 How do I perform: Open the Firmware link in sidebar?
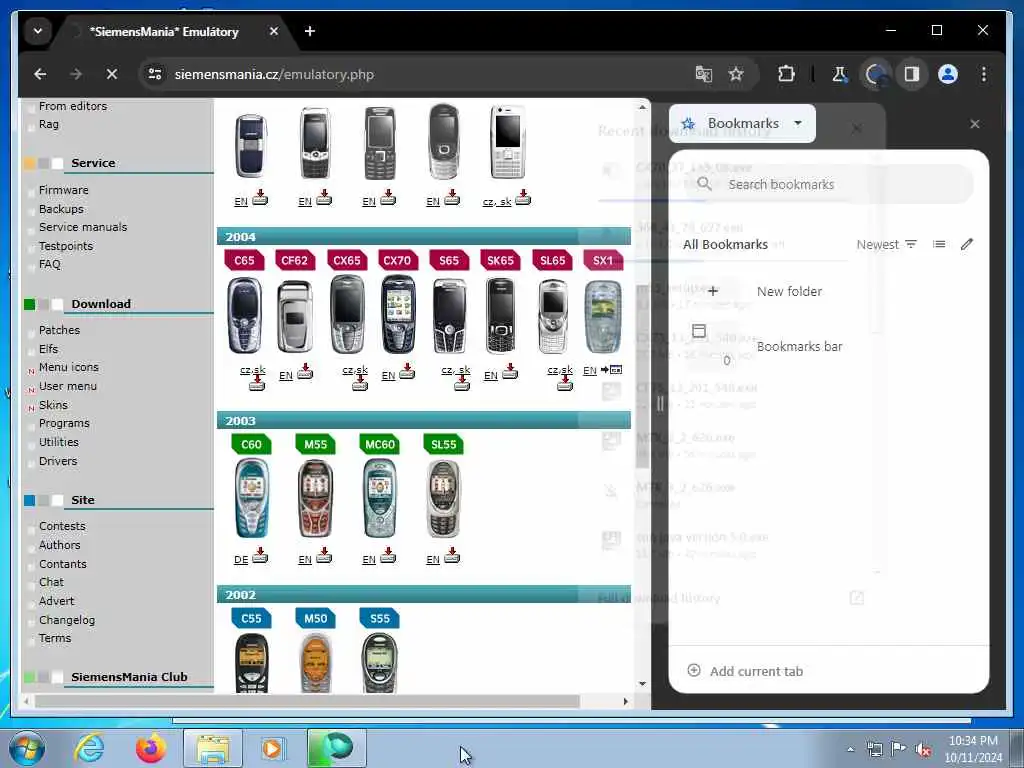(63, 190)
